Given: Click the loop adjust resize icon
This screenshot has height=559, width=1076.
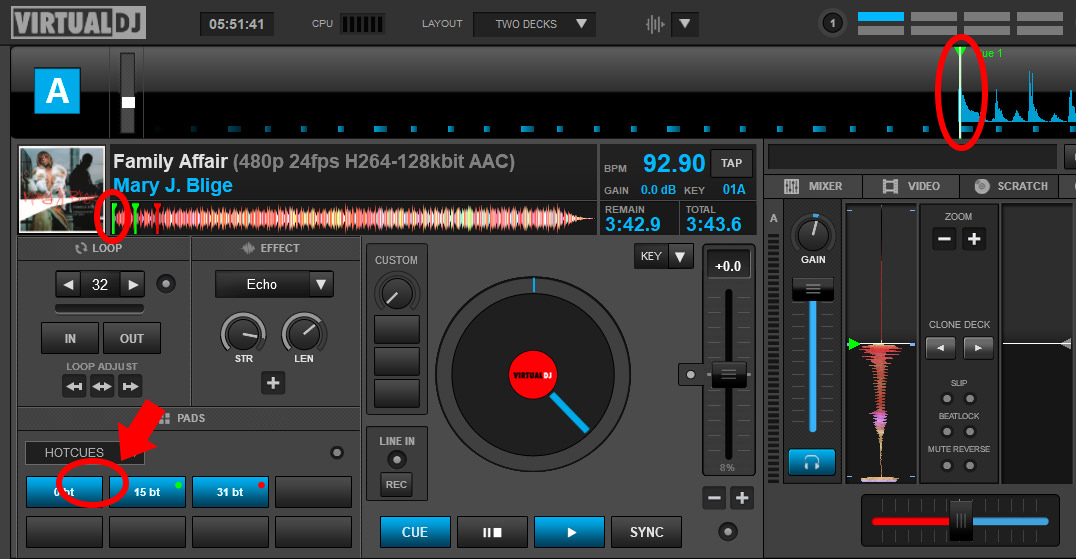Looking at the screenshot, I should click(102, 386).
